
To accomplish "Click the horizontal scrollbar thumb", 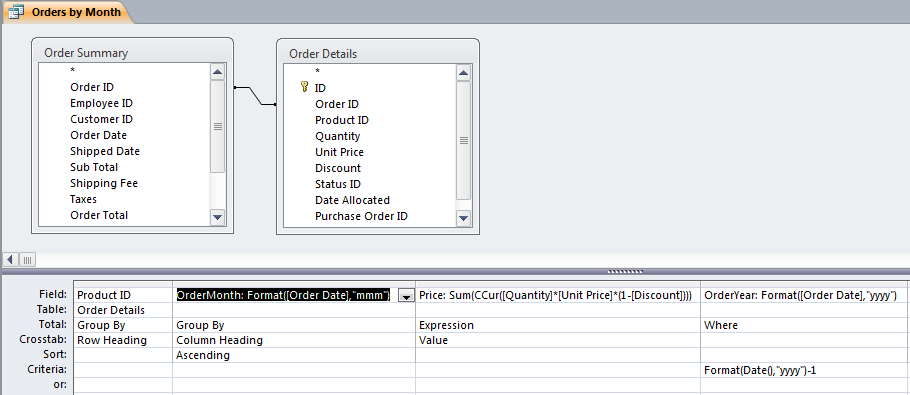I will (x=28, y=259).
